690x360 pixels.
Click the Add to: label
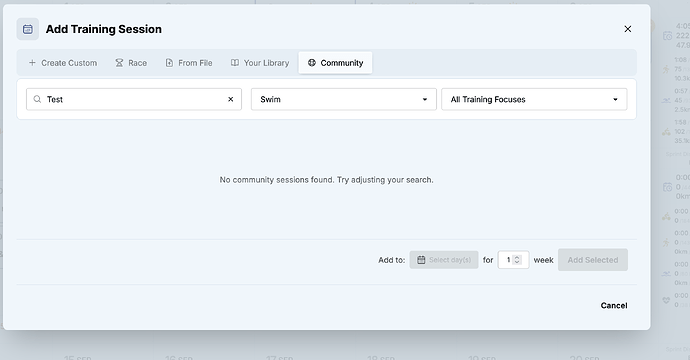(392, 260)
